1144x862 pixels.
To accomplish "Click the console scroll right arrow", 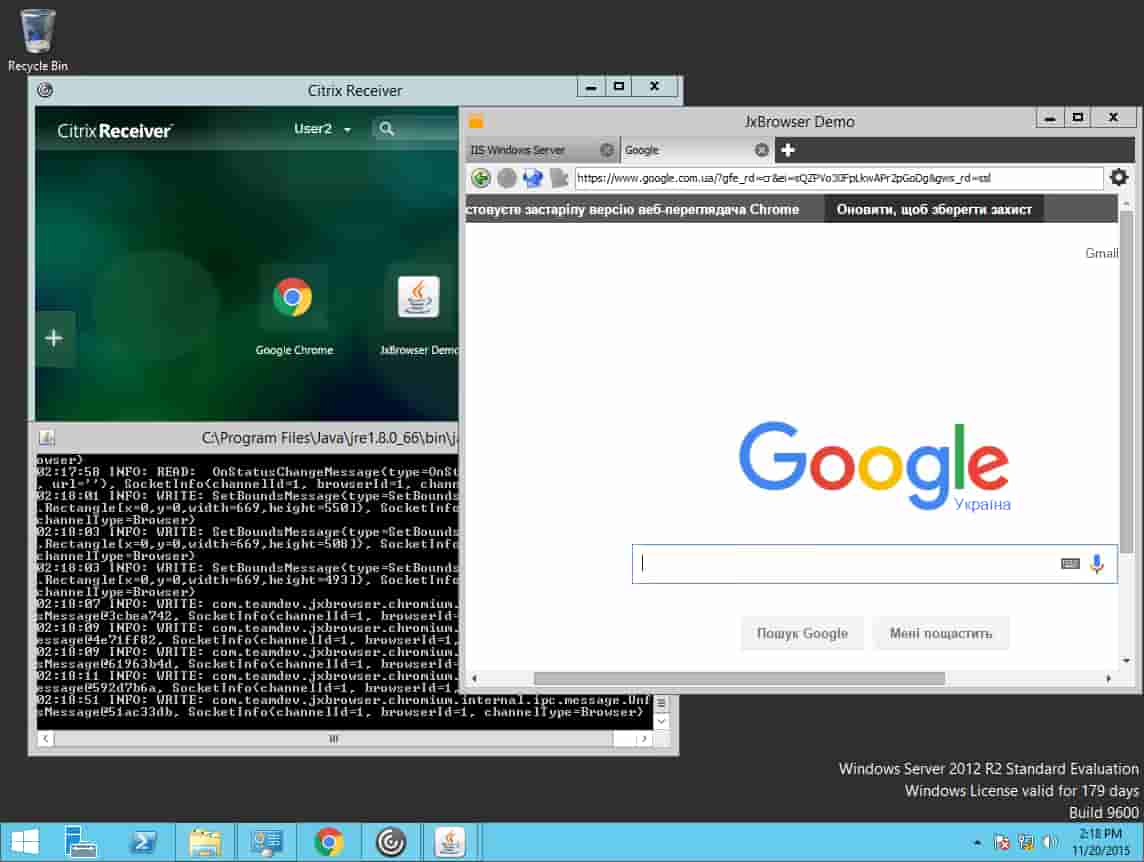I will point(644,739).
